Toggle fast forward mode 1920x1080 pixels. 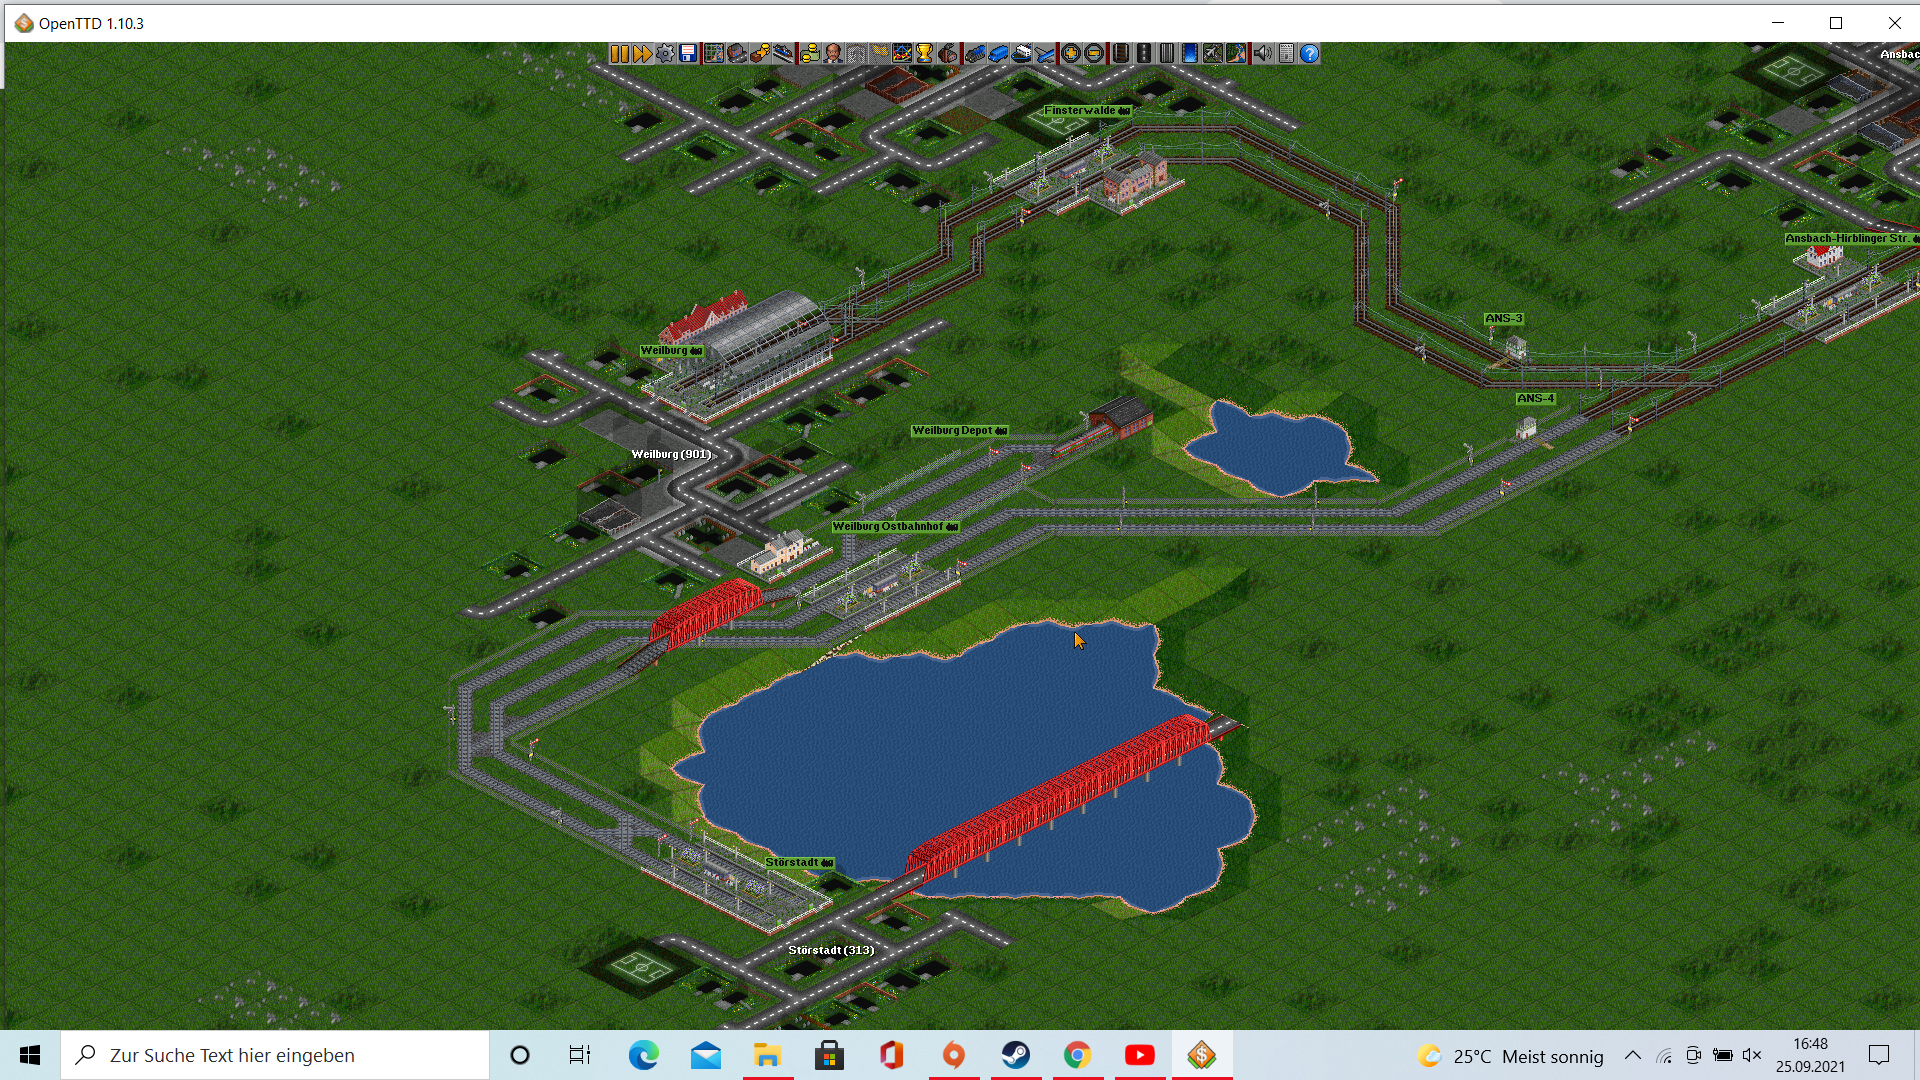642,53
